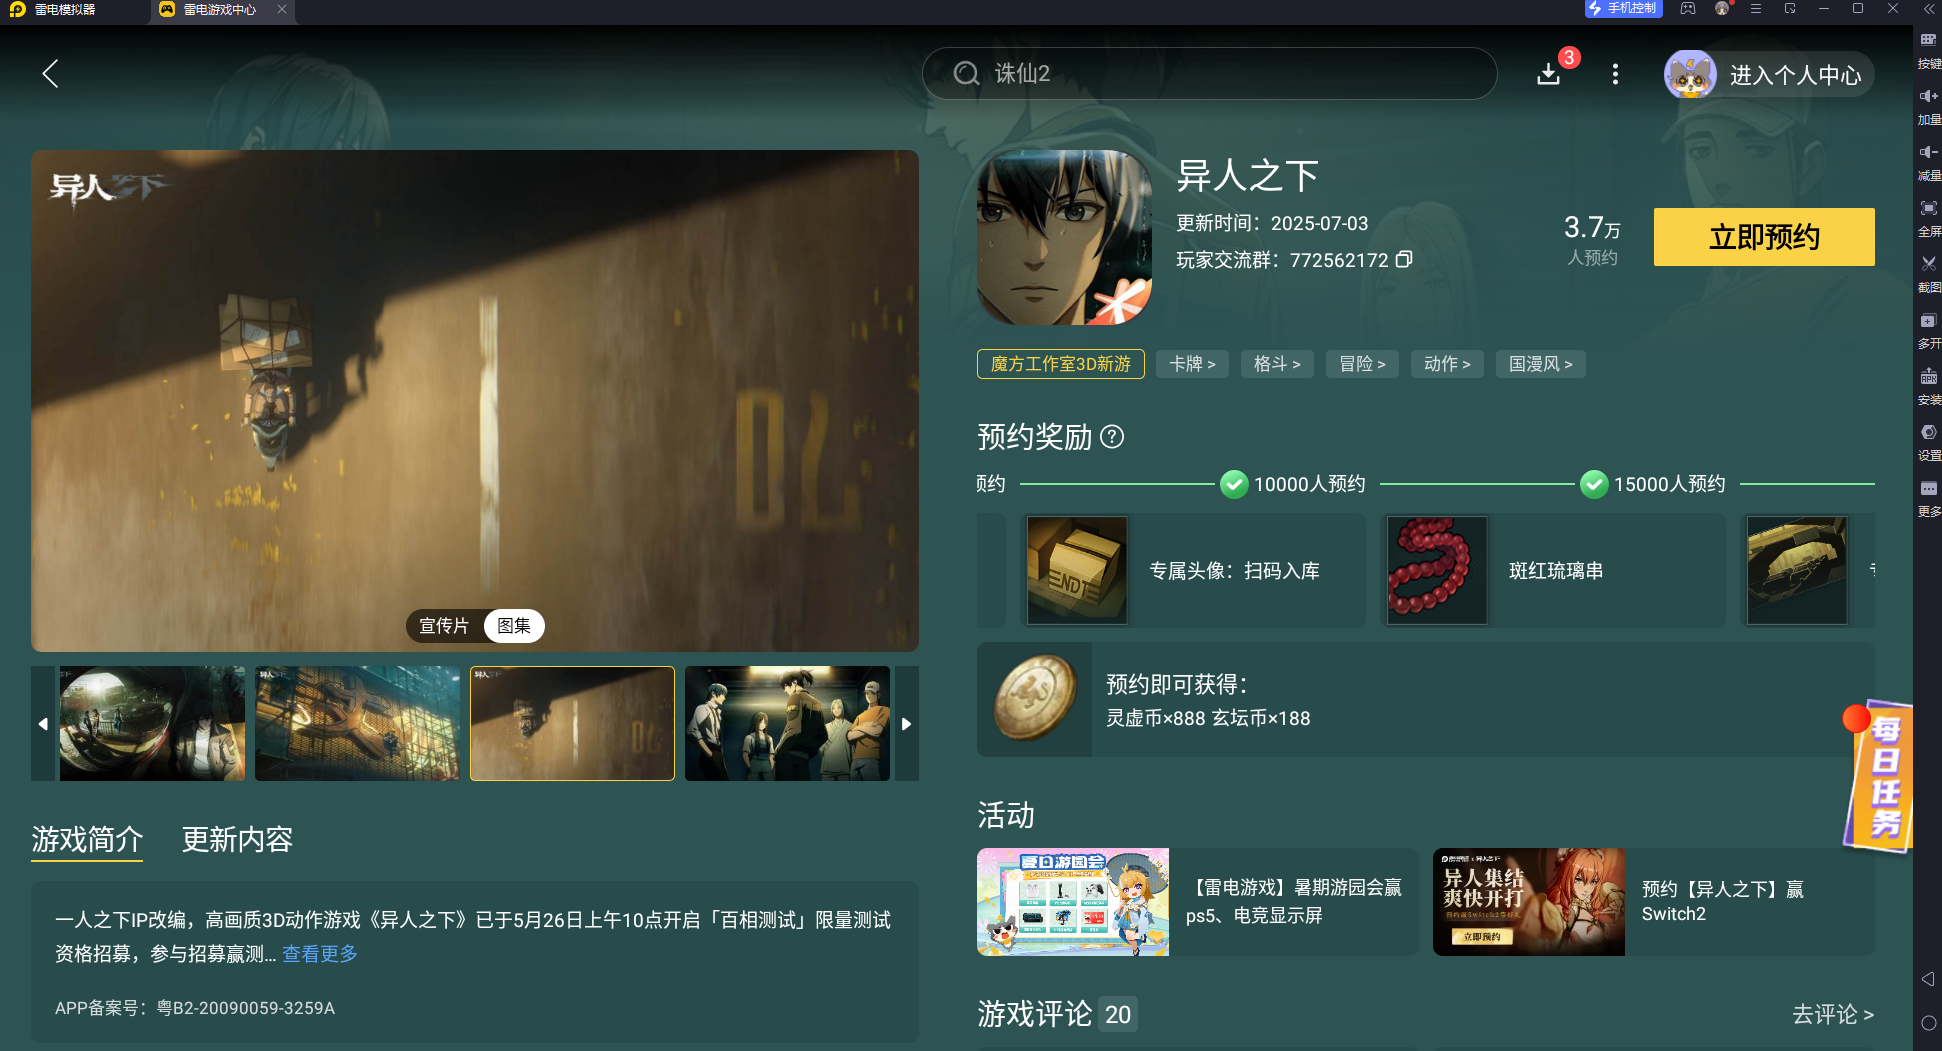Click the title bar account avatar
Image resolution: width=1942 pixels, height=1051 pixels.
click(1722, 8)
